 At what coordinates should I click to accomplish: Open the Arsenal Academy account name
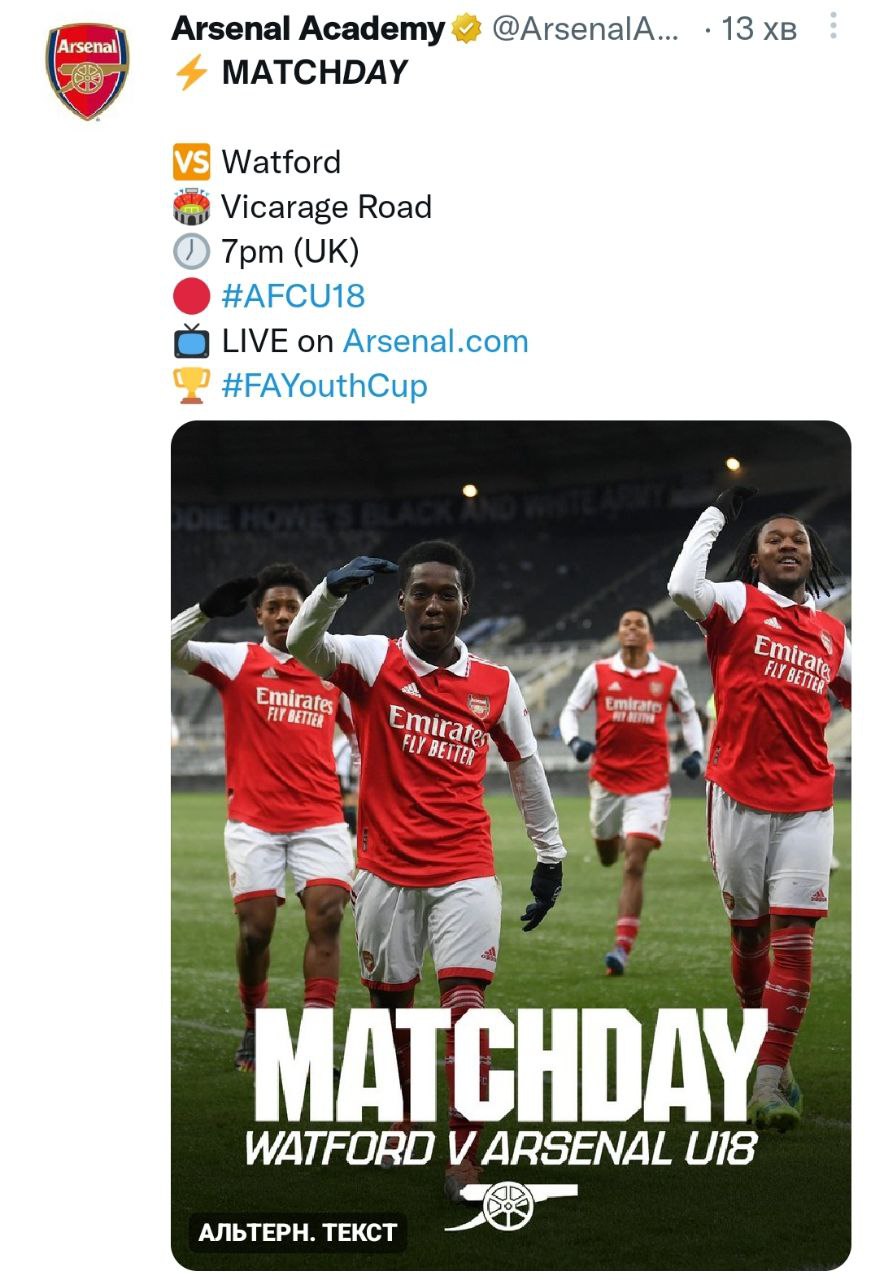click(x=307, y=30)
